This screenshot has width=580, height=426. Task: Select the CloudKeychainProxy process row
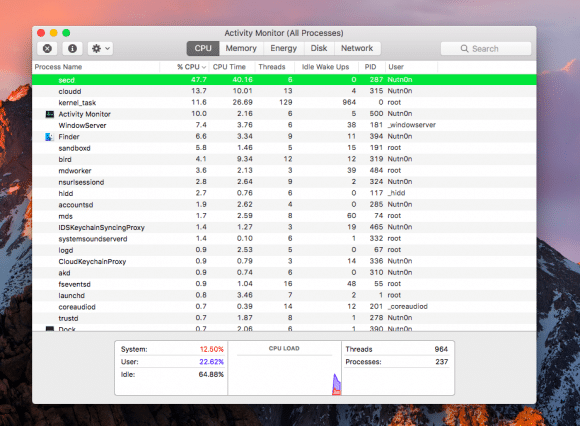tap(284, 261)
